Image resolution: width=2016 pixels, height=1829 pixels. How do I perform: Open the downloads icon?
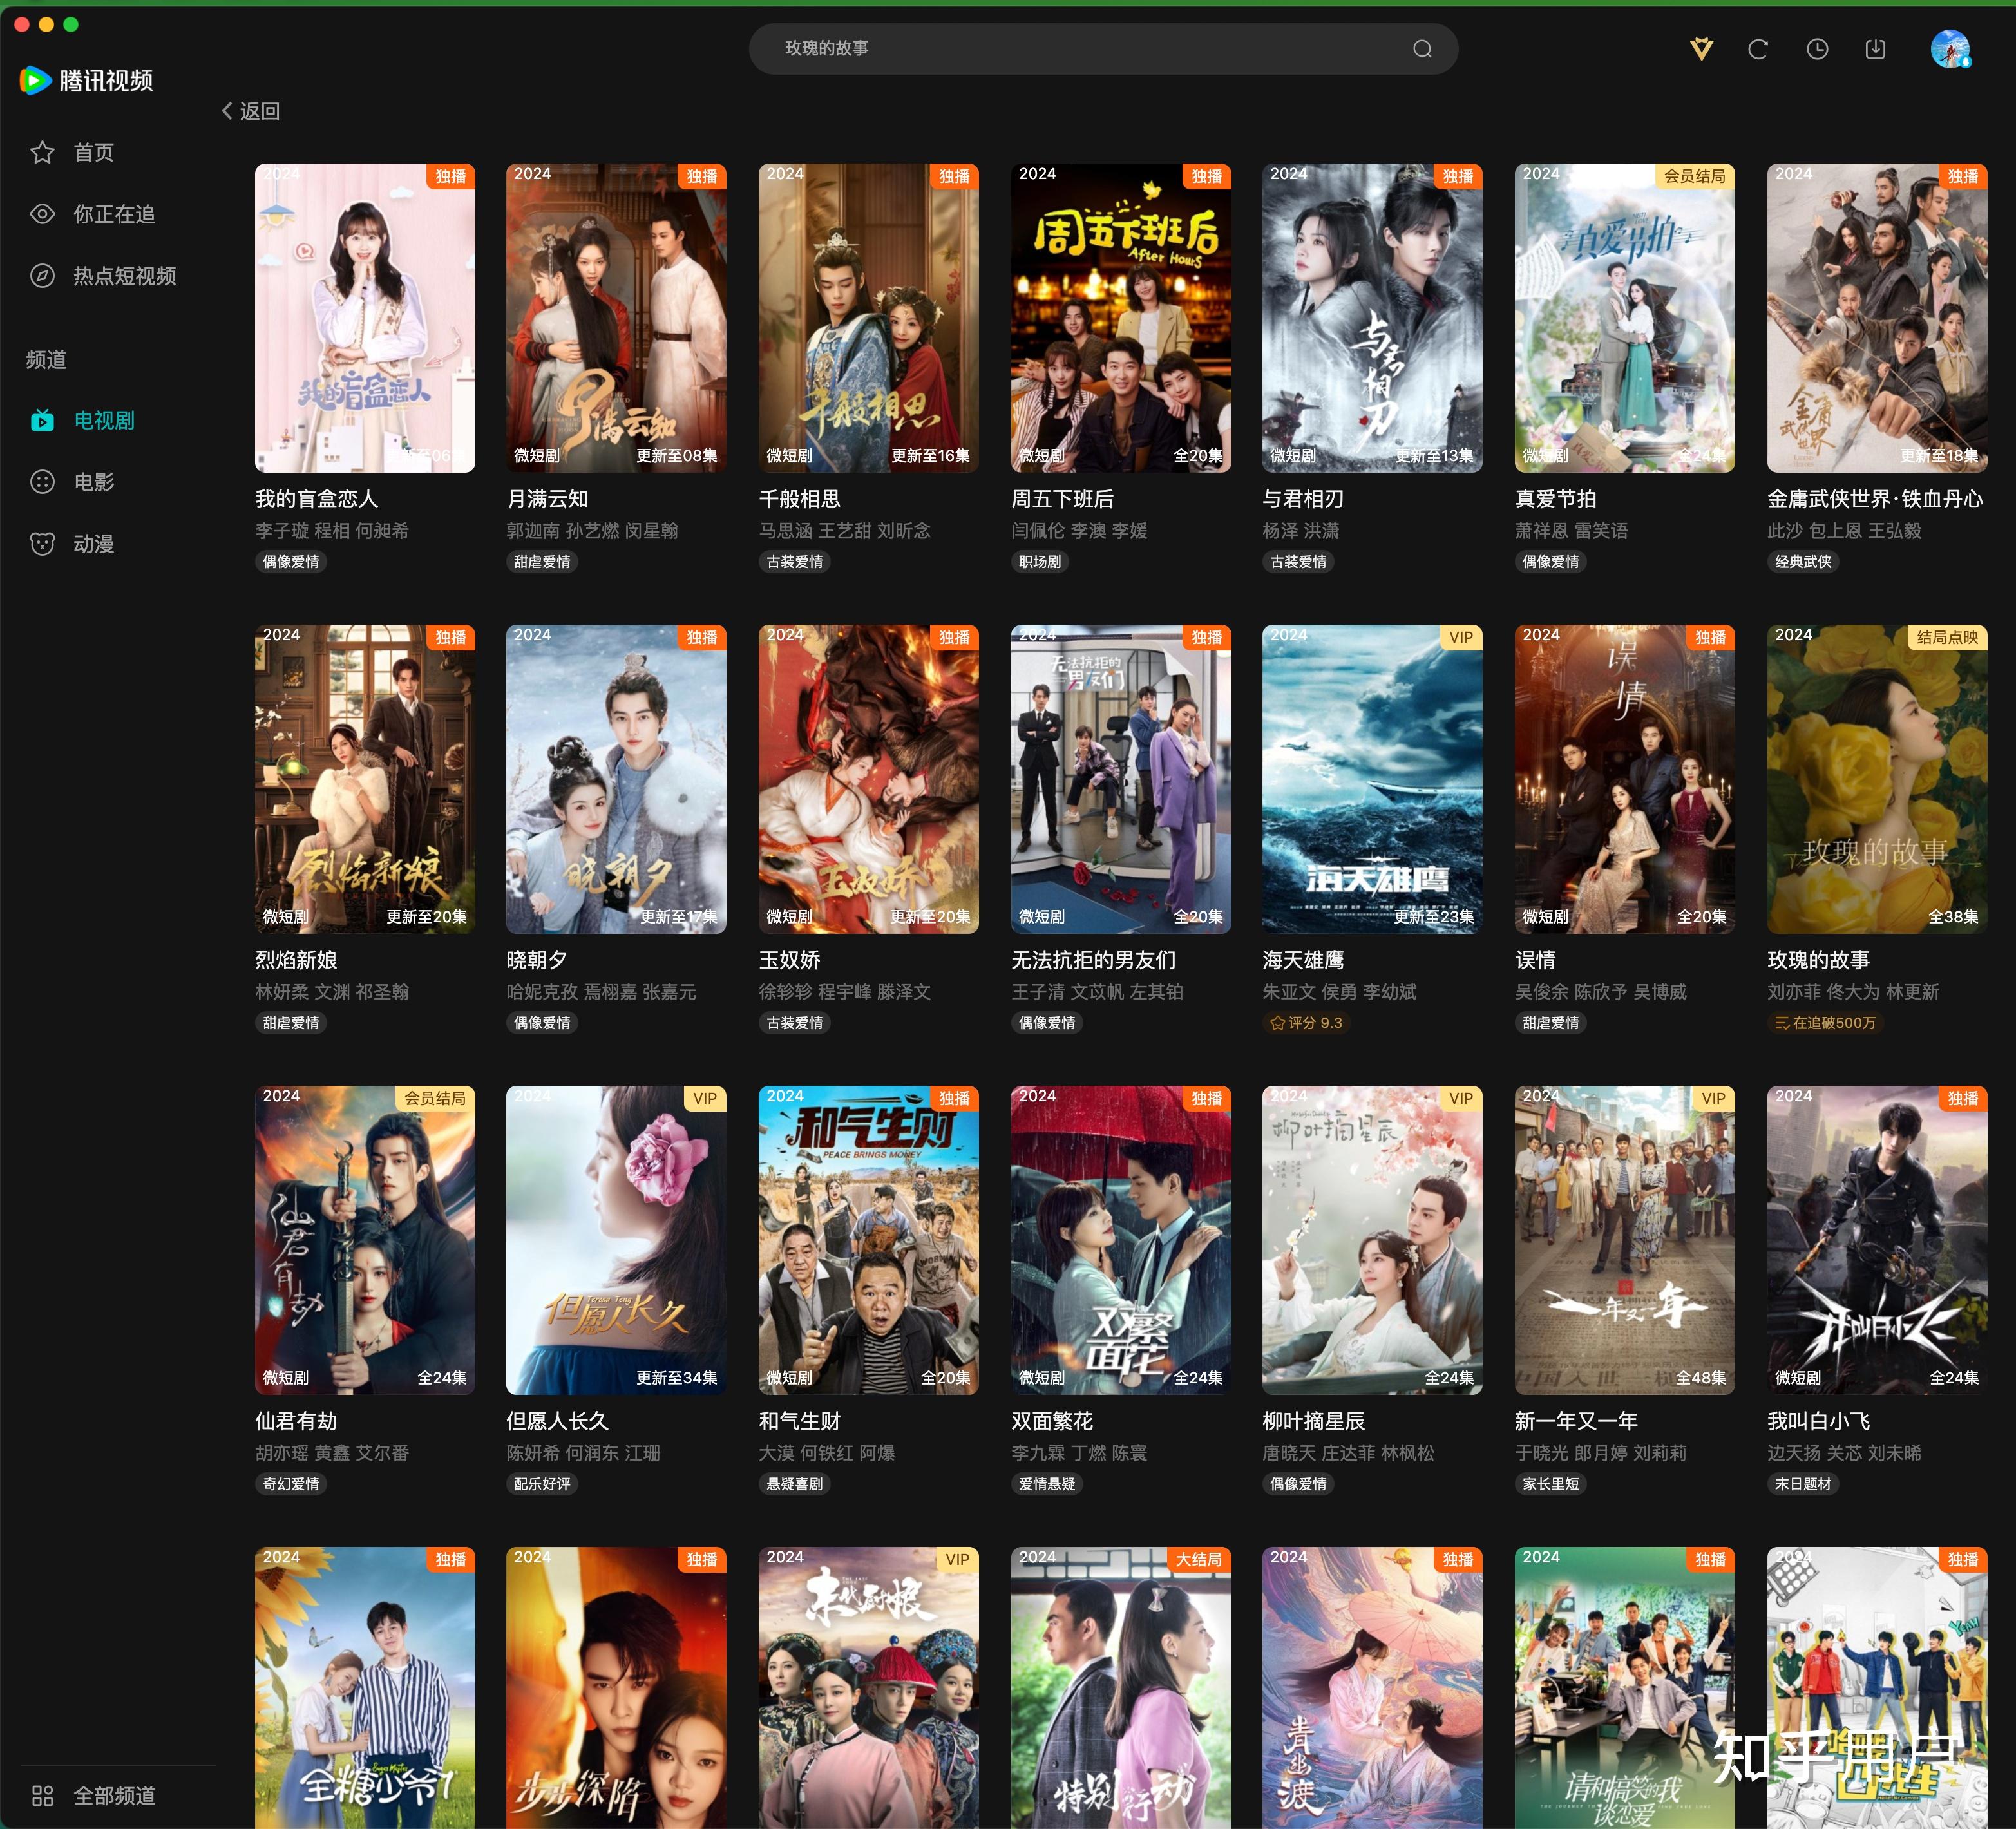(1876, 49)
